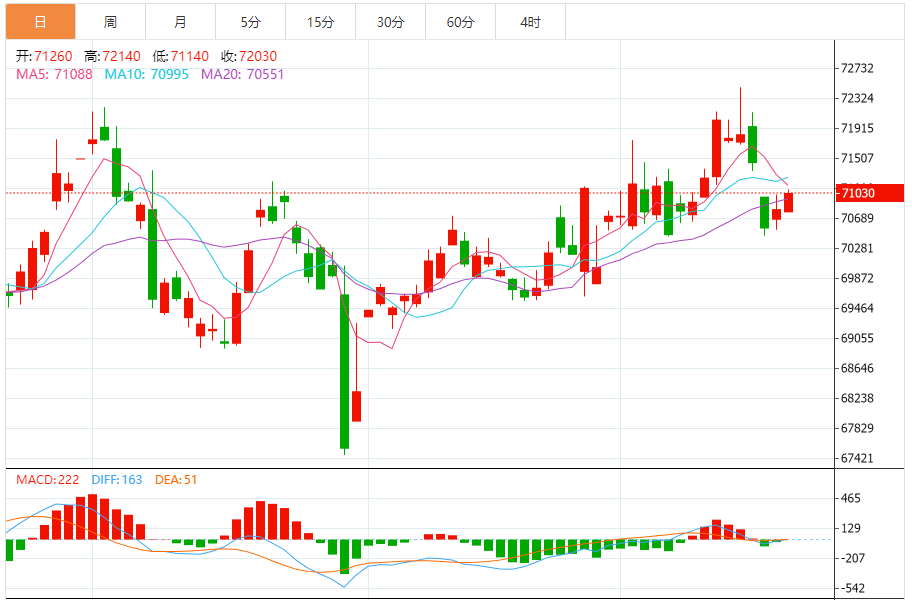
Task: Click the MA10: 70995 legend text
Action: point(147,74)
